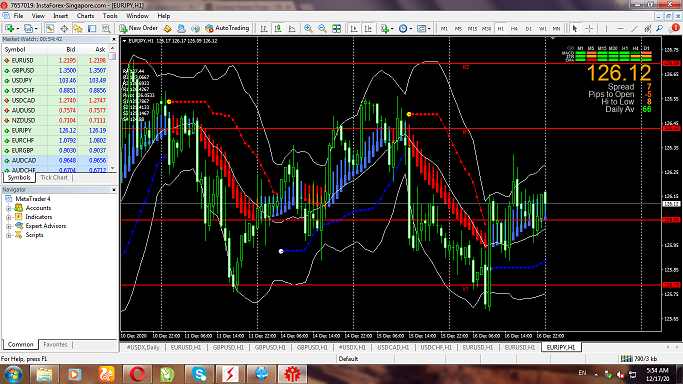Expand the Indicators tree node in Navigator
The width and height of the screenshot is (683, 384).
[8, 217]
